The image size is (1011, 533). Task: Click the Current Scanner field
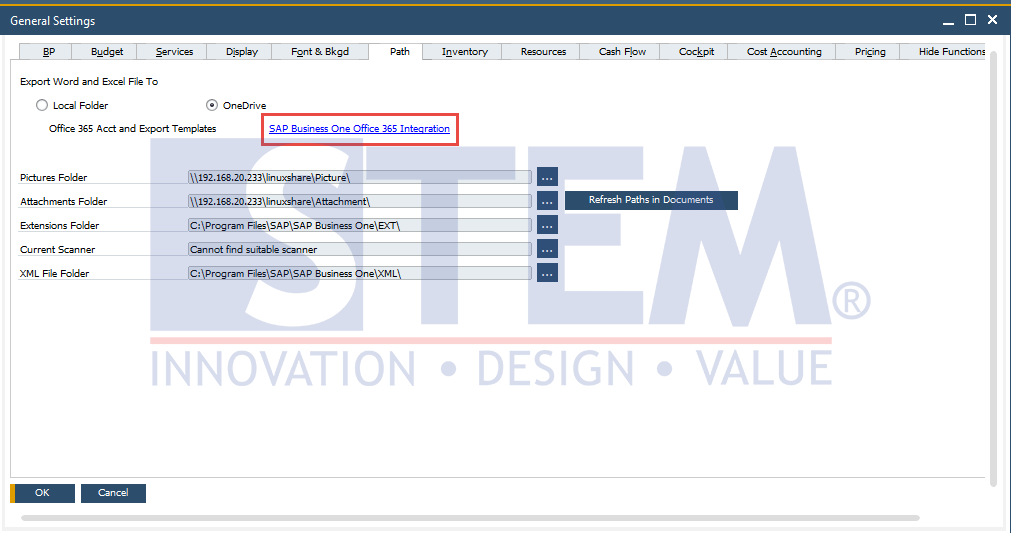coord(360,249)
